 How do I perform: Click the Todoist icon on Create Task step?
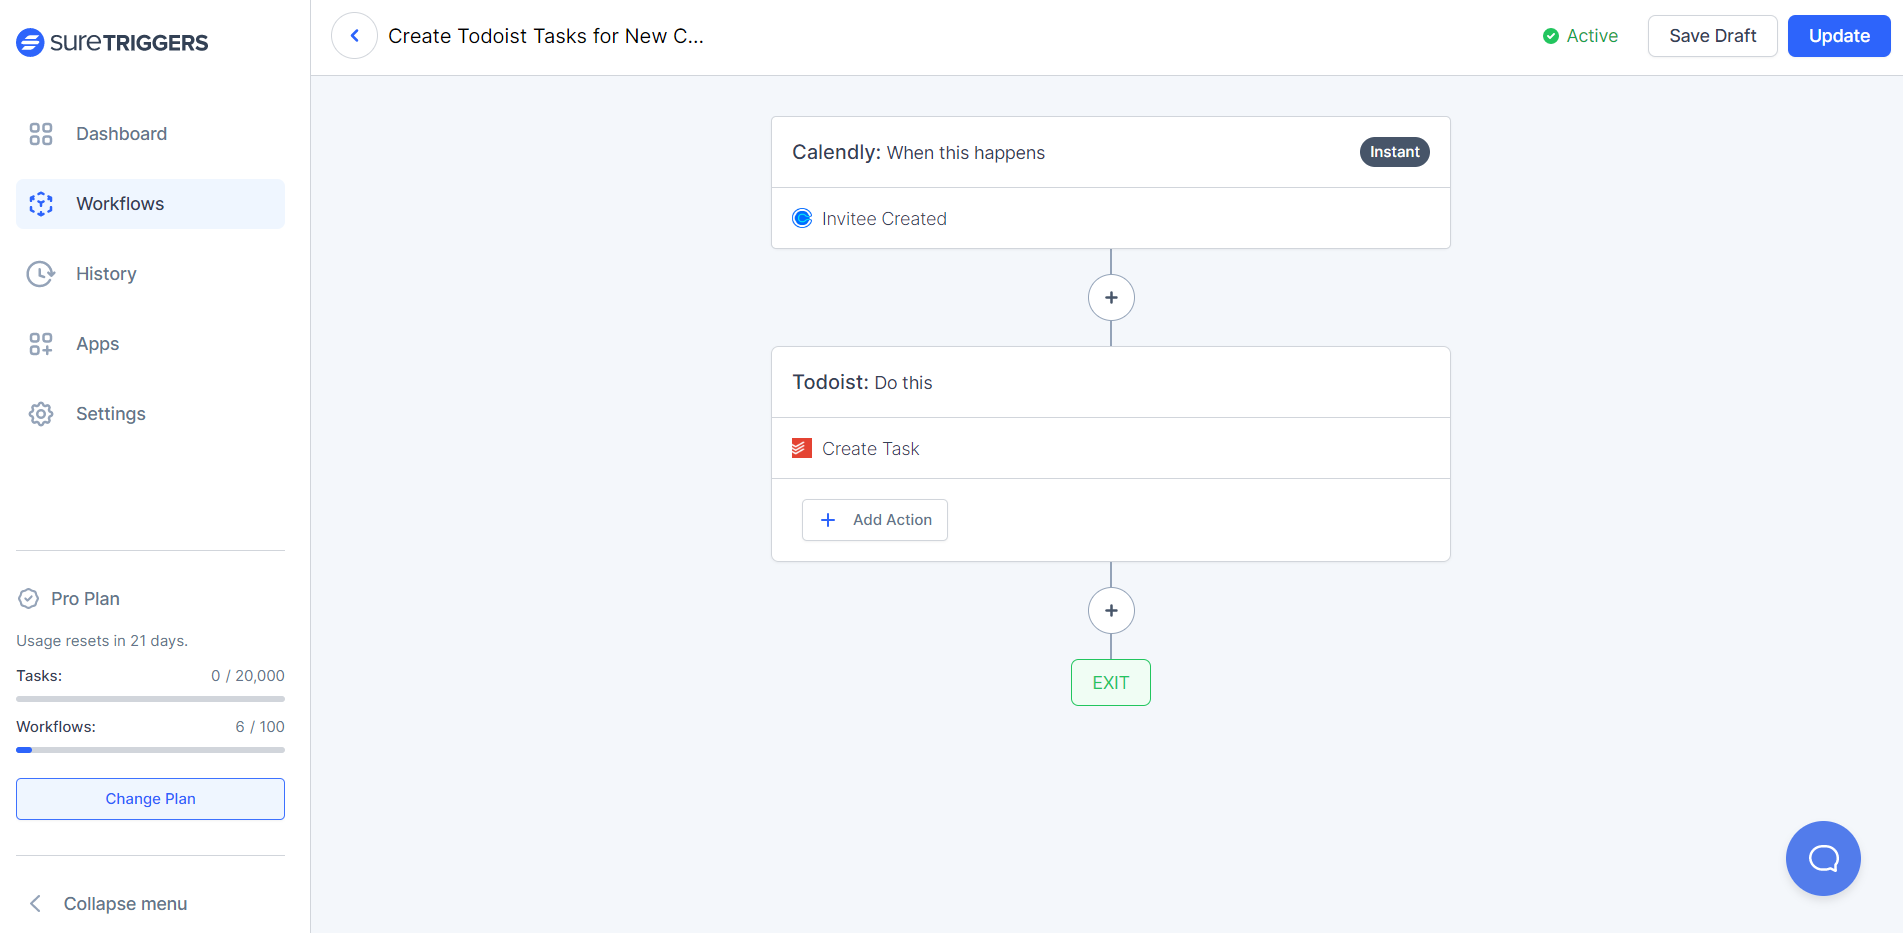point(801,448)
